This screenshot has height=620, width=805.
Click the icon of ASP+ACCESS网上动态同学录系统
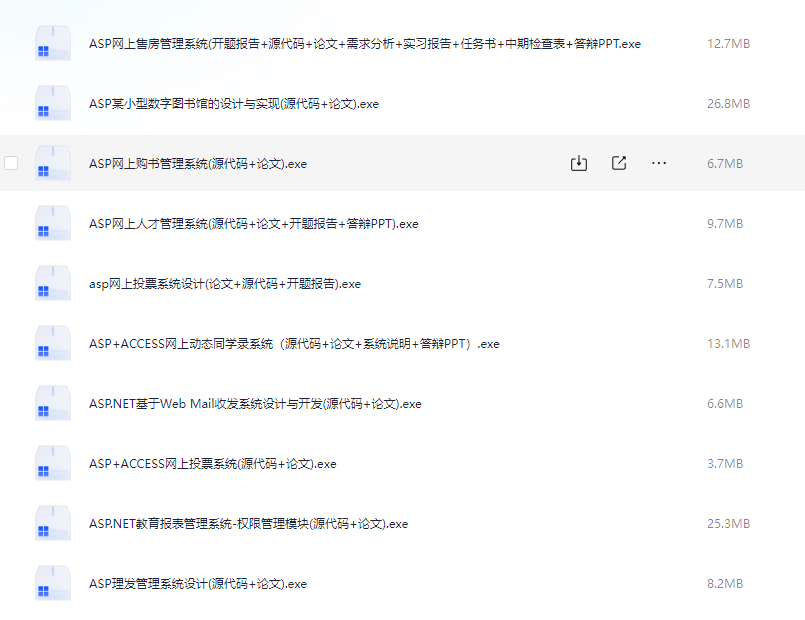(52, 343)
